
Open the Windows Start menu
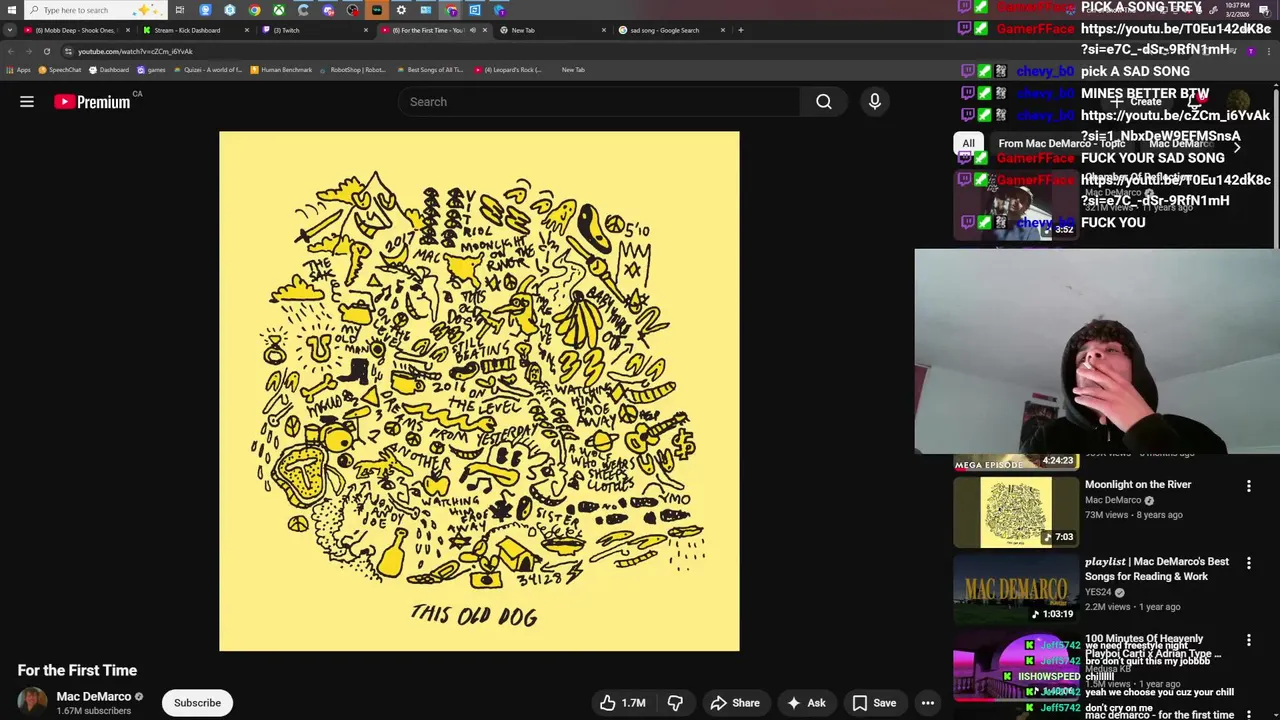coord(11,10)
